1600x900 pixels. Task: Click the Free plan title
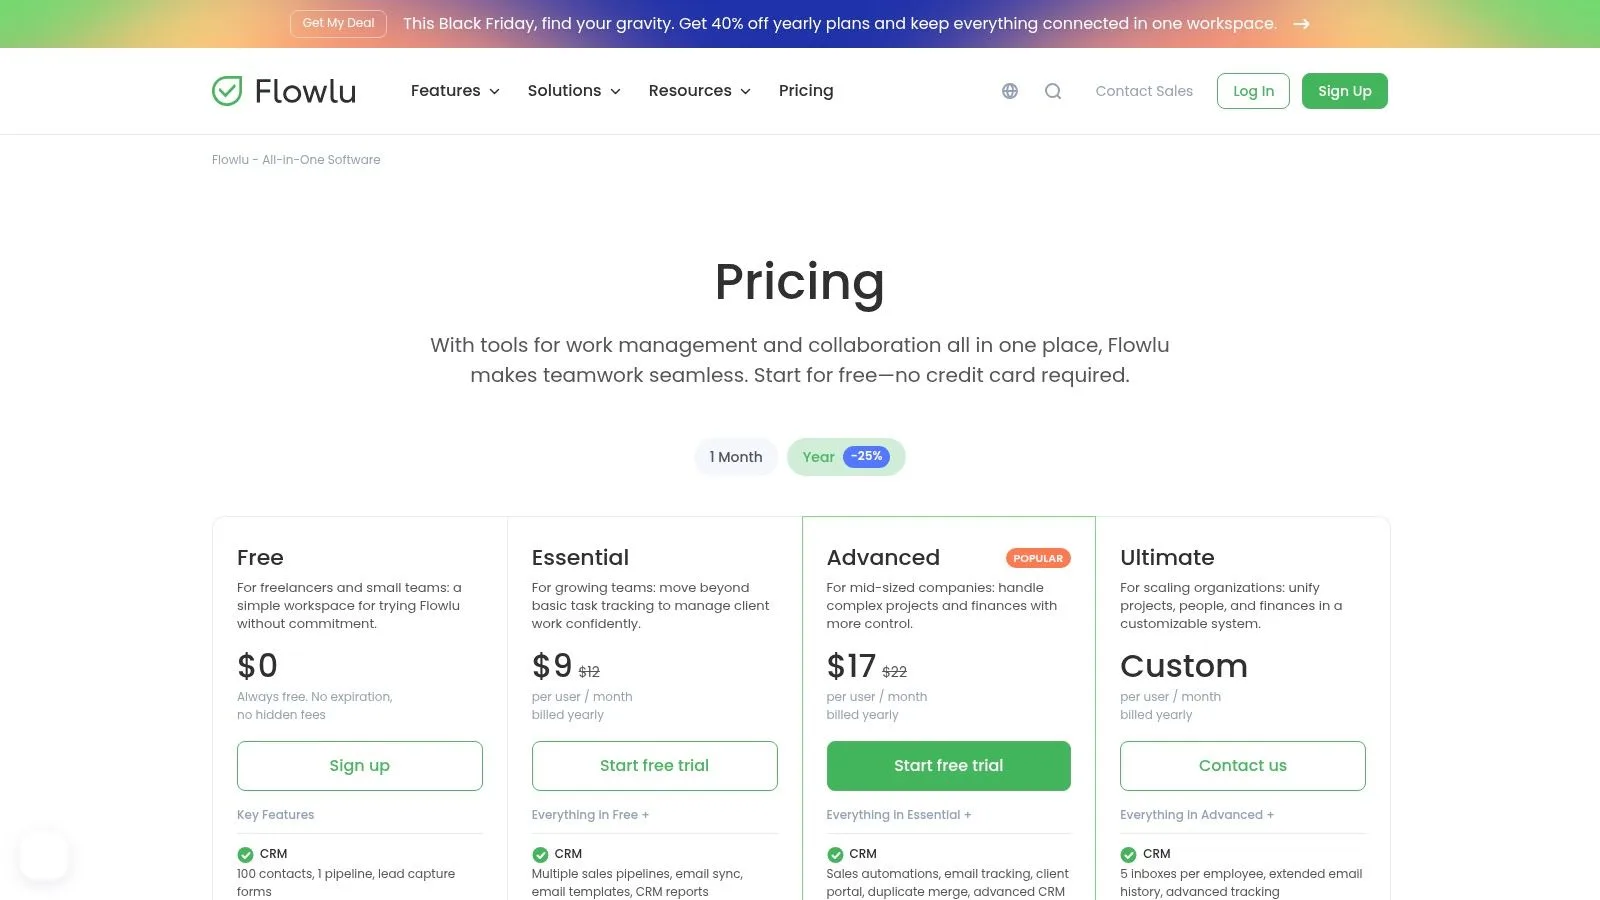[x=260, y=558]
